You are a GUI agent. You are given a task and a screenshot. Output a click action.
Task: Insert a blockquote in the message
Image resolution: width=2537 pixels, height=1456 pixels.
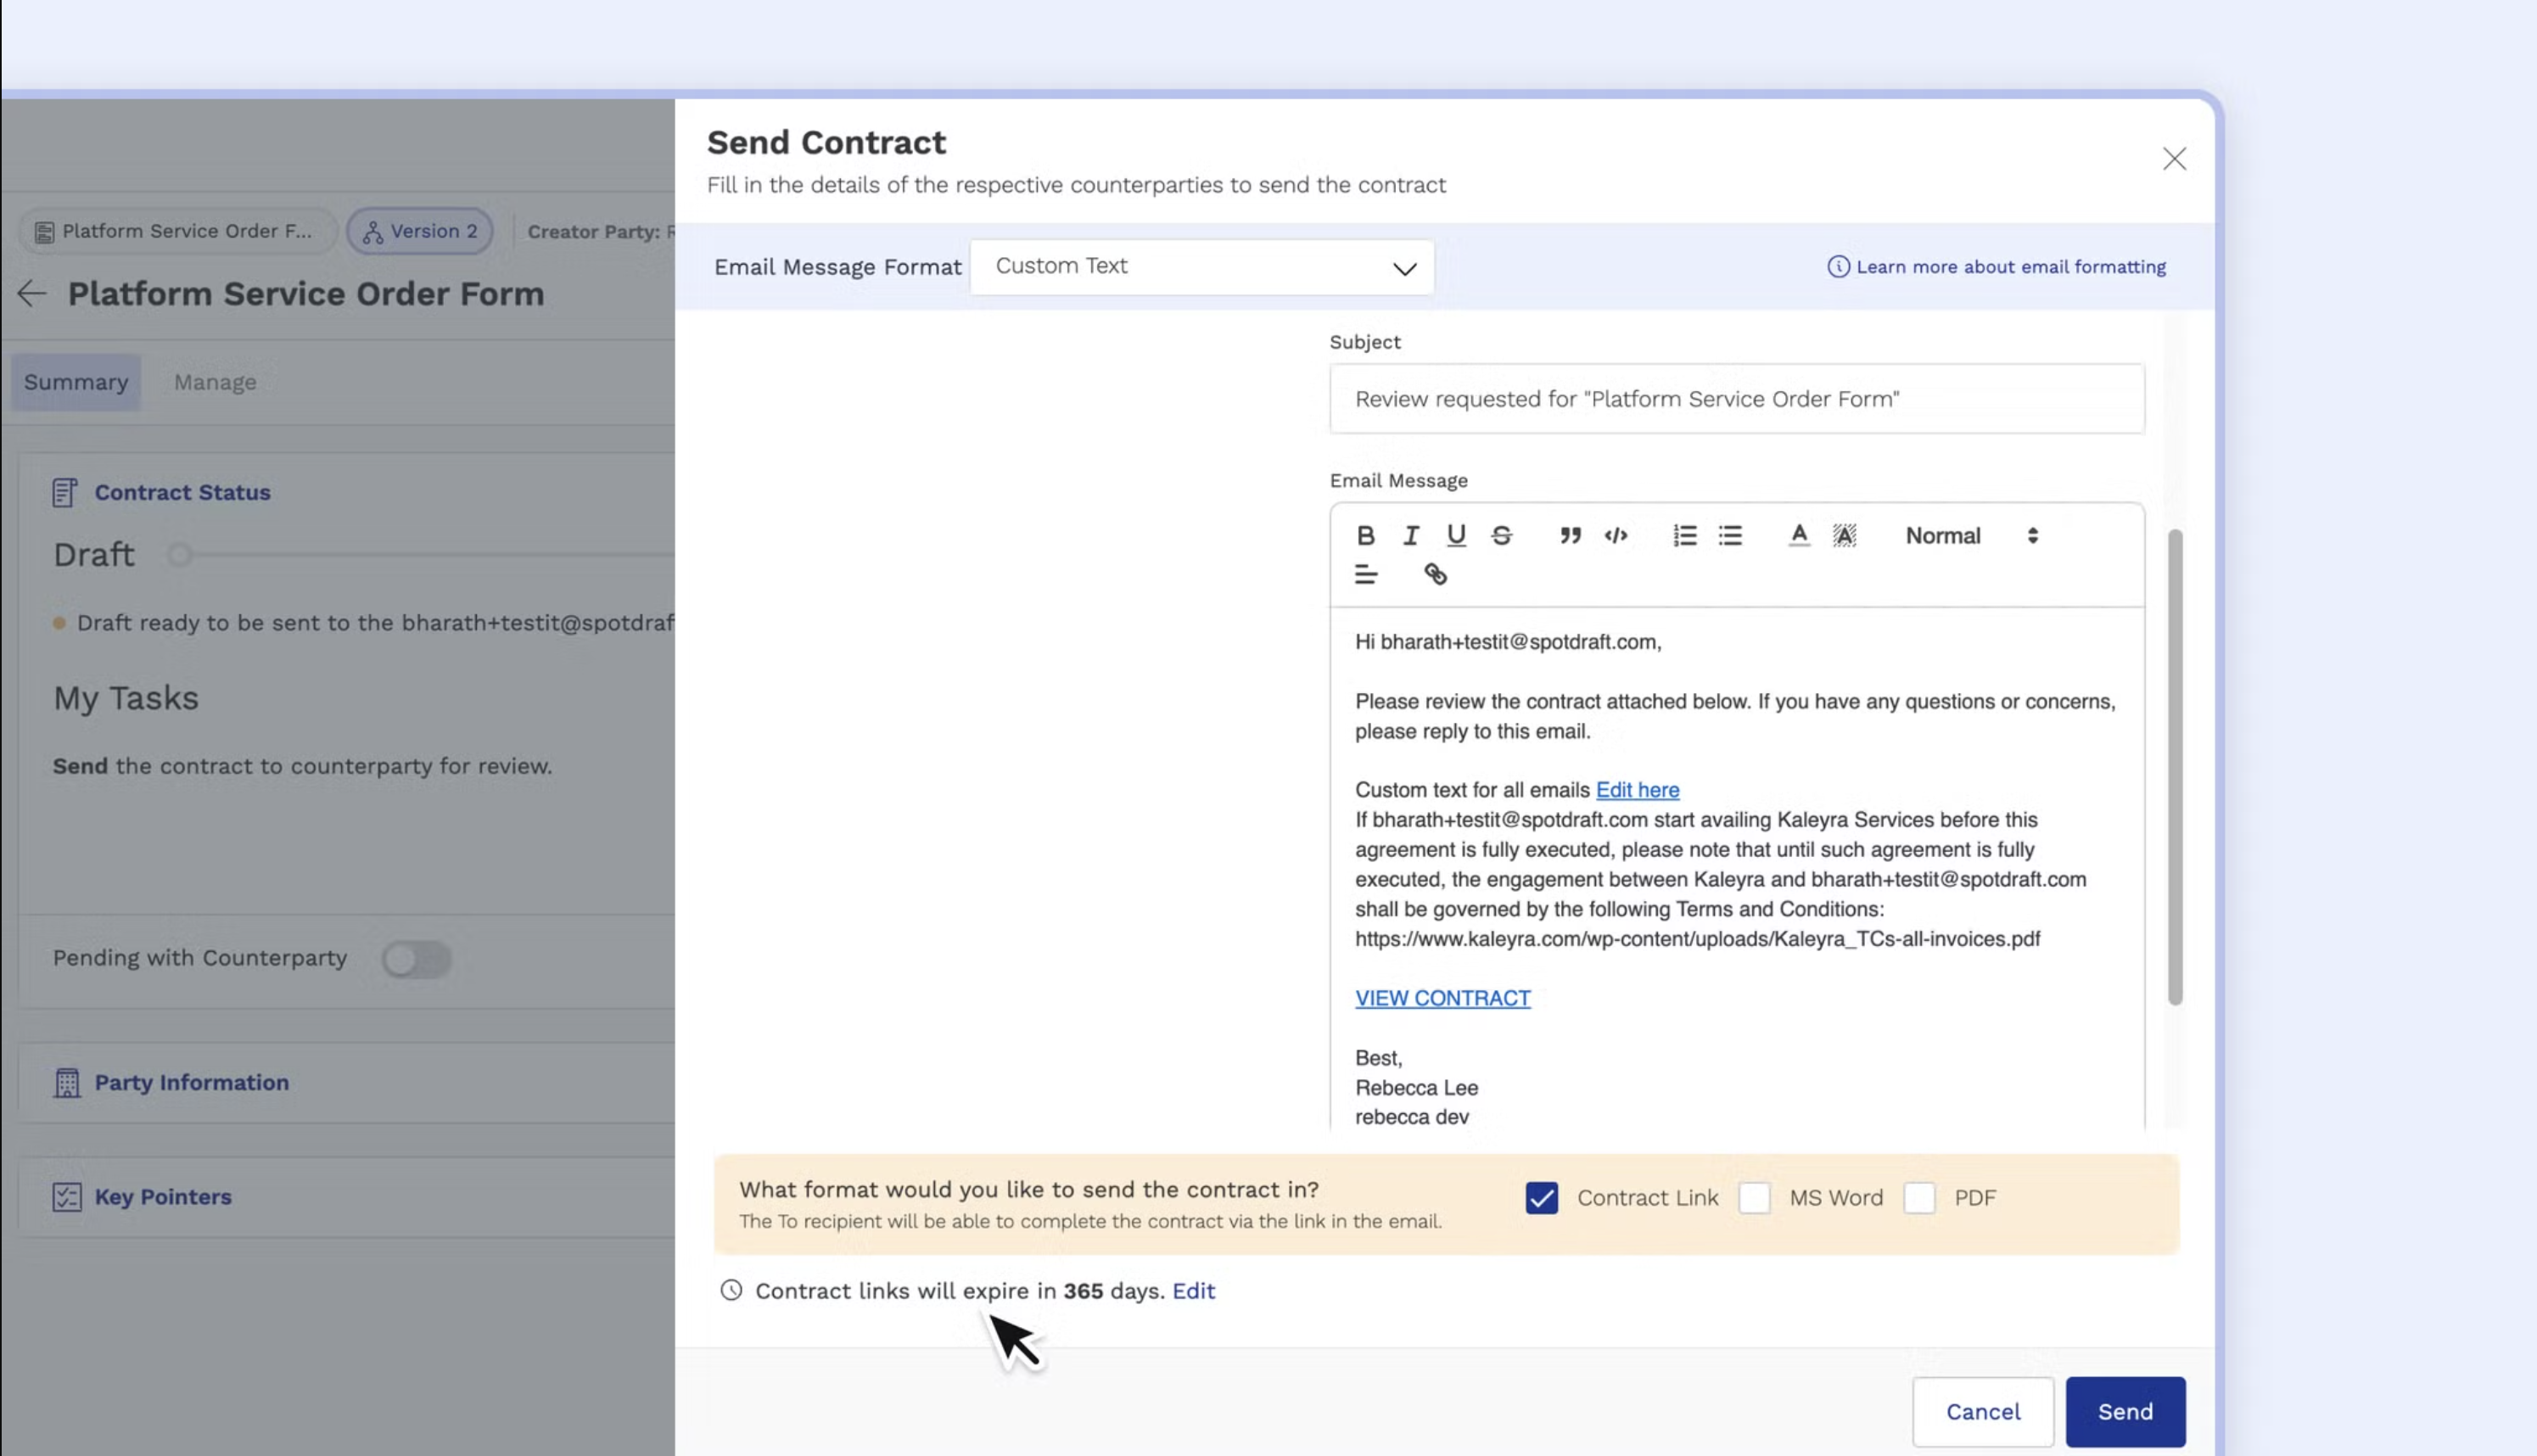coord(1570,536)
